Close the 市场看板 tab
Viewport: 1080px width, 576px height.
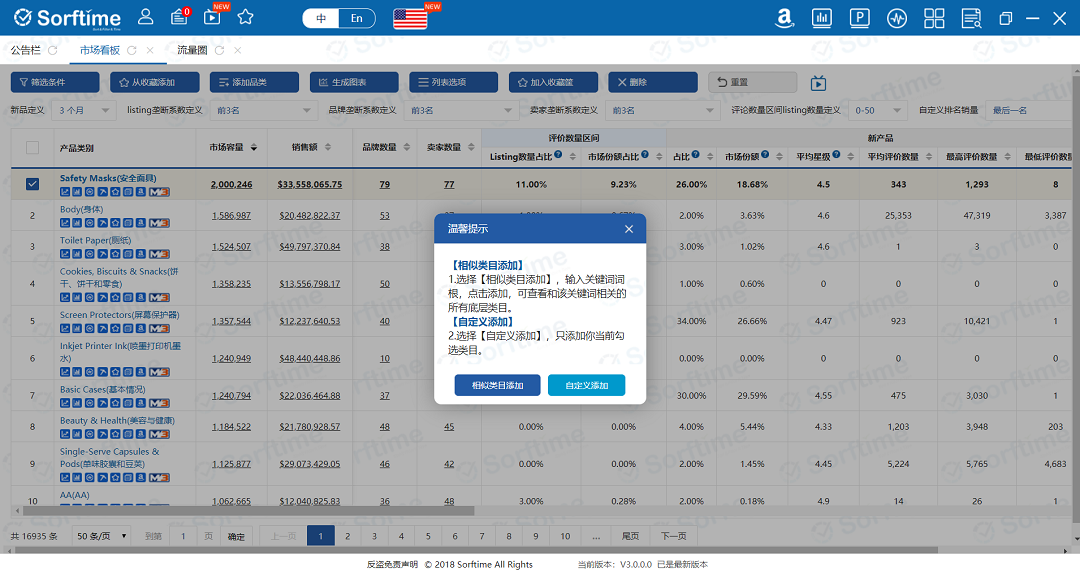pyautogui.click(x=150, y=50)
